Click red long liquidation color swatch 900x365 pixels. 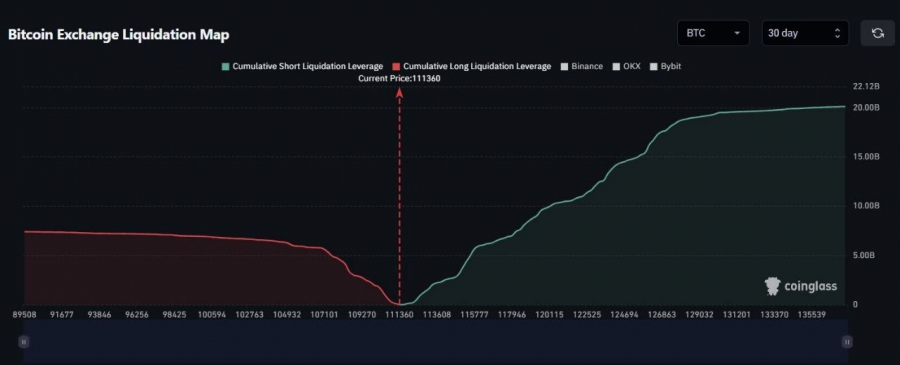pyautogui.click(x=395, y=67)
